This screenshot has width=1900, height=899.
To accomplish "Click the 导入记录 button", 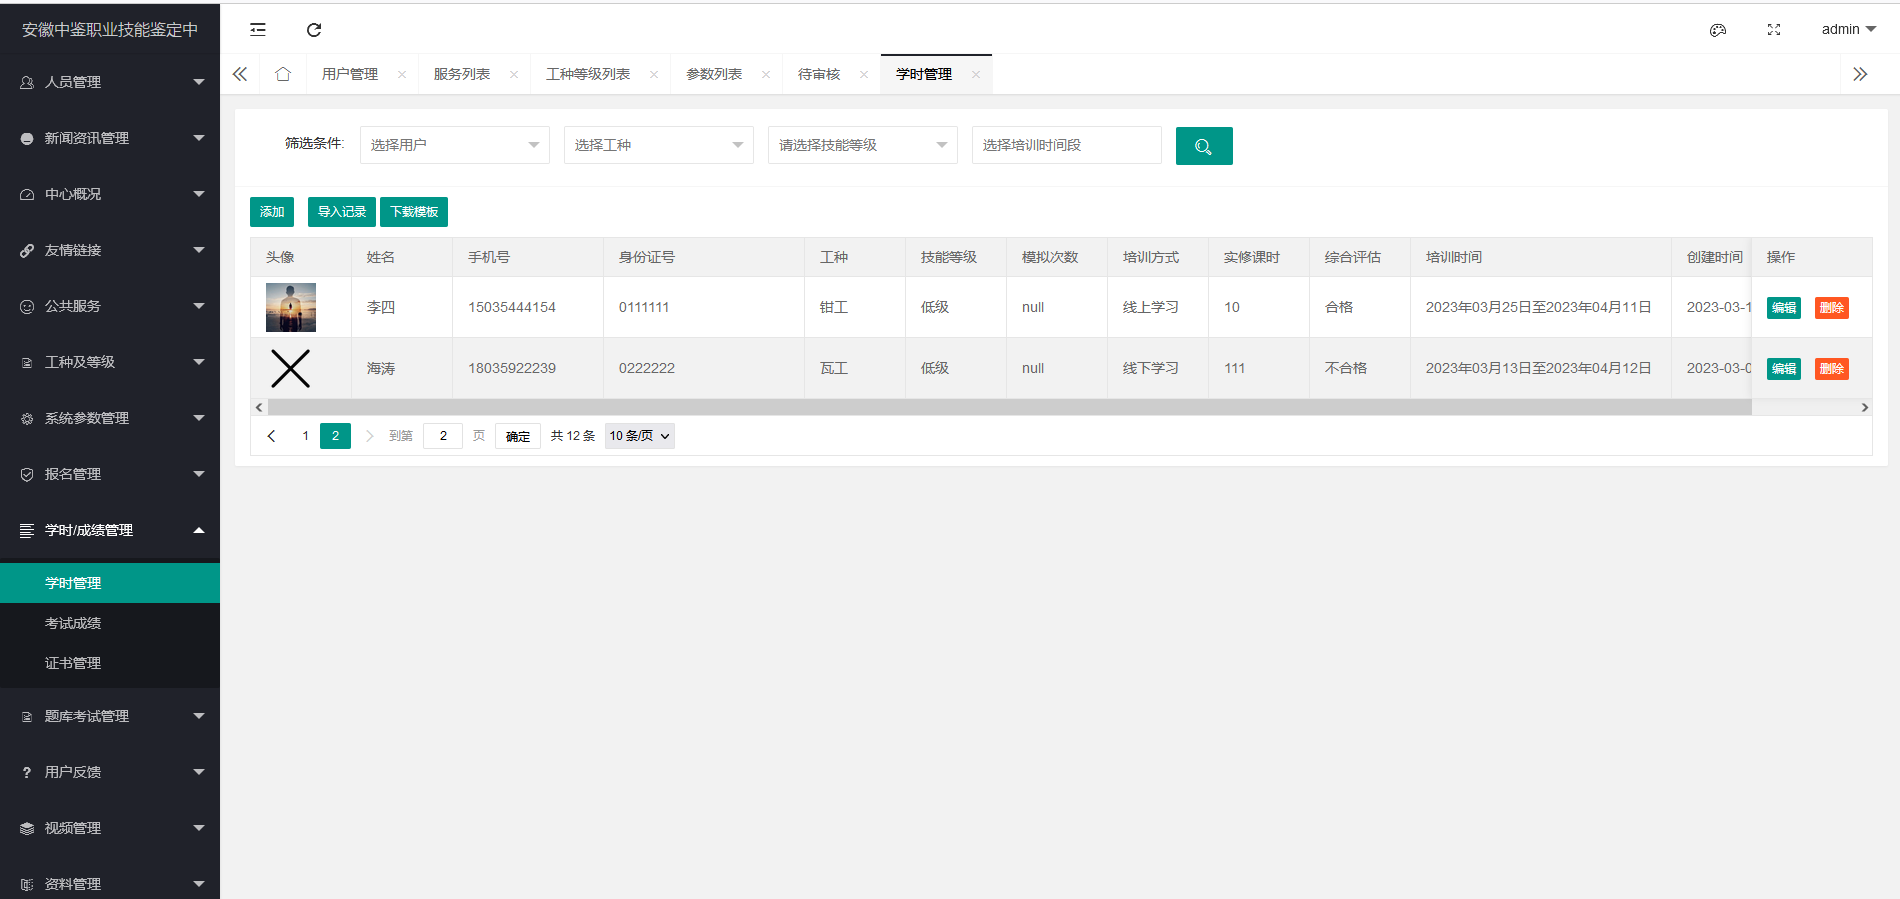I will [342, 212].
